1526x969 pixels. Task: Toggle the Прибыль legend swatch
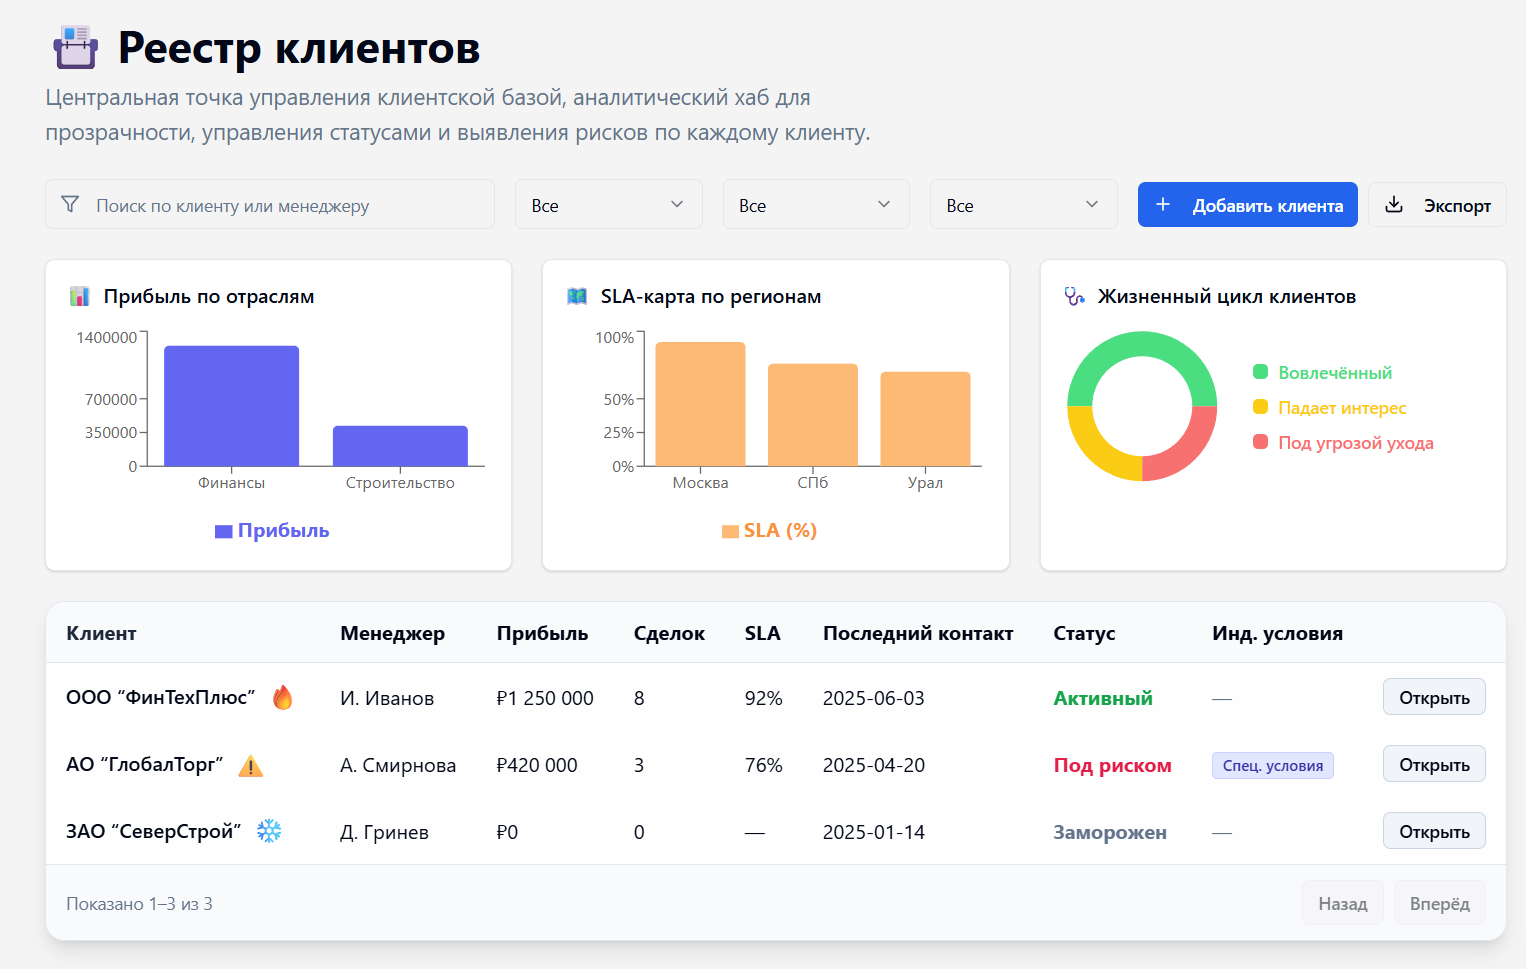pyautogui.click(x=224, y=531)
